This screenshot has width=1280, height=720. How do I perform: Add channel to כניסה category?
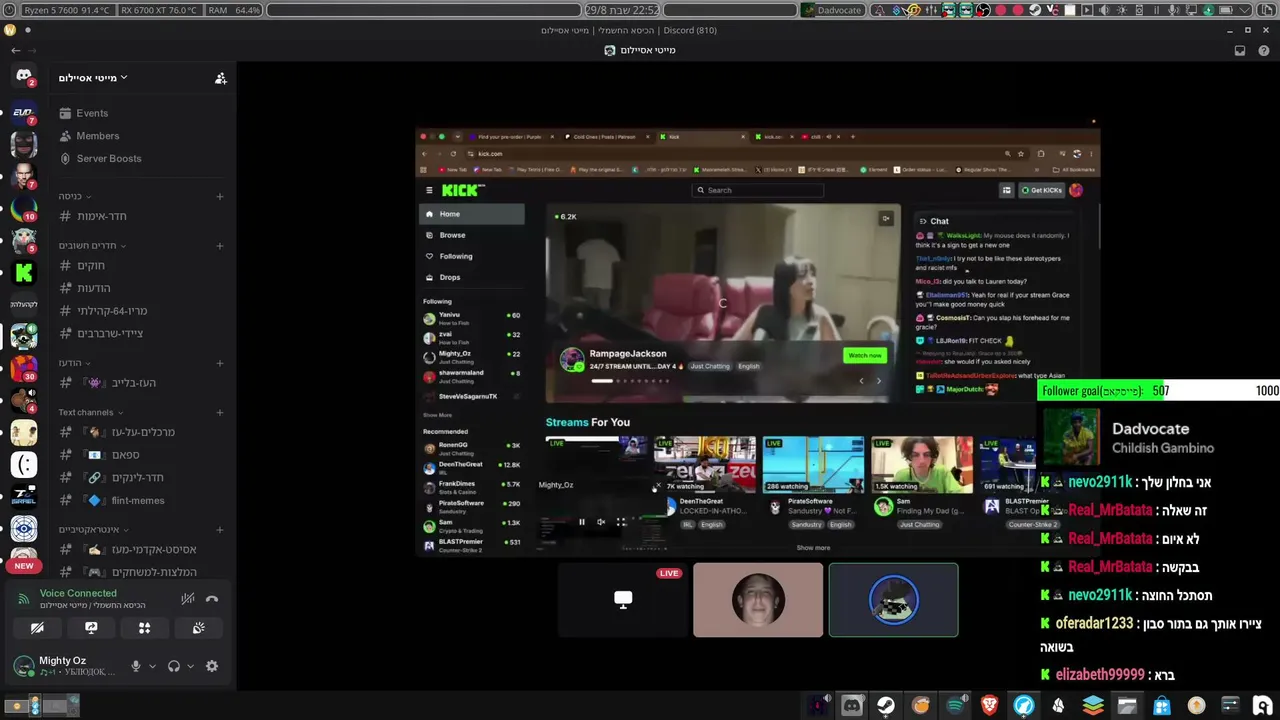point(220,196)
